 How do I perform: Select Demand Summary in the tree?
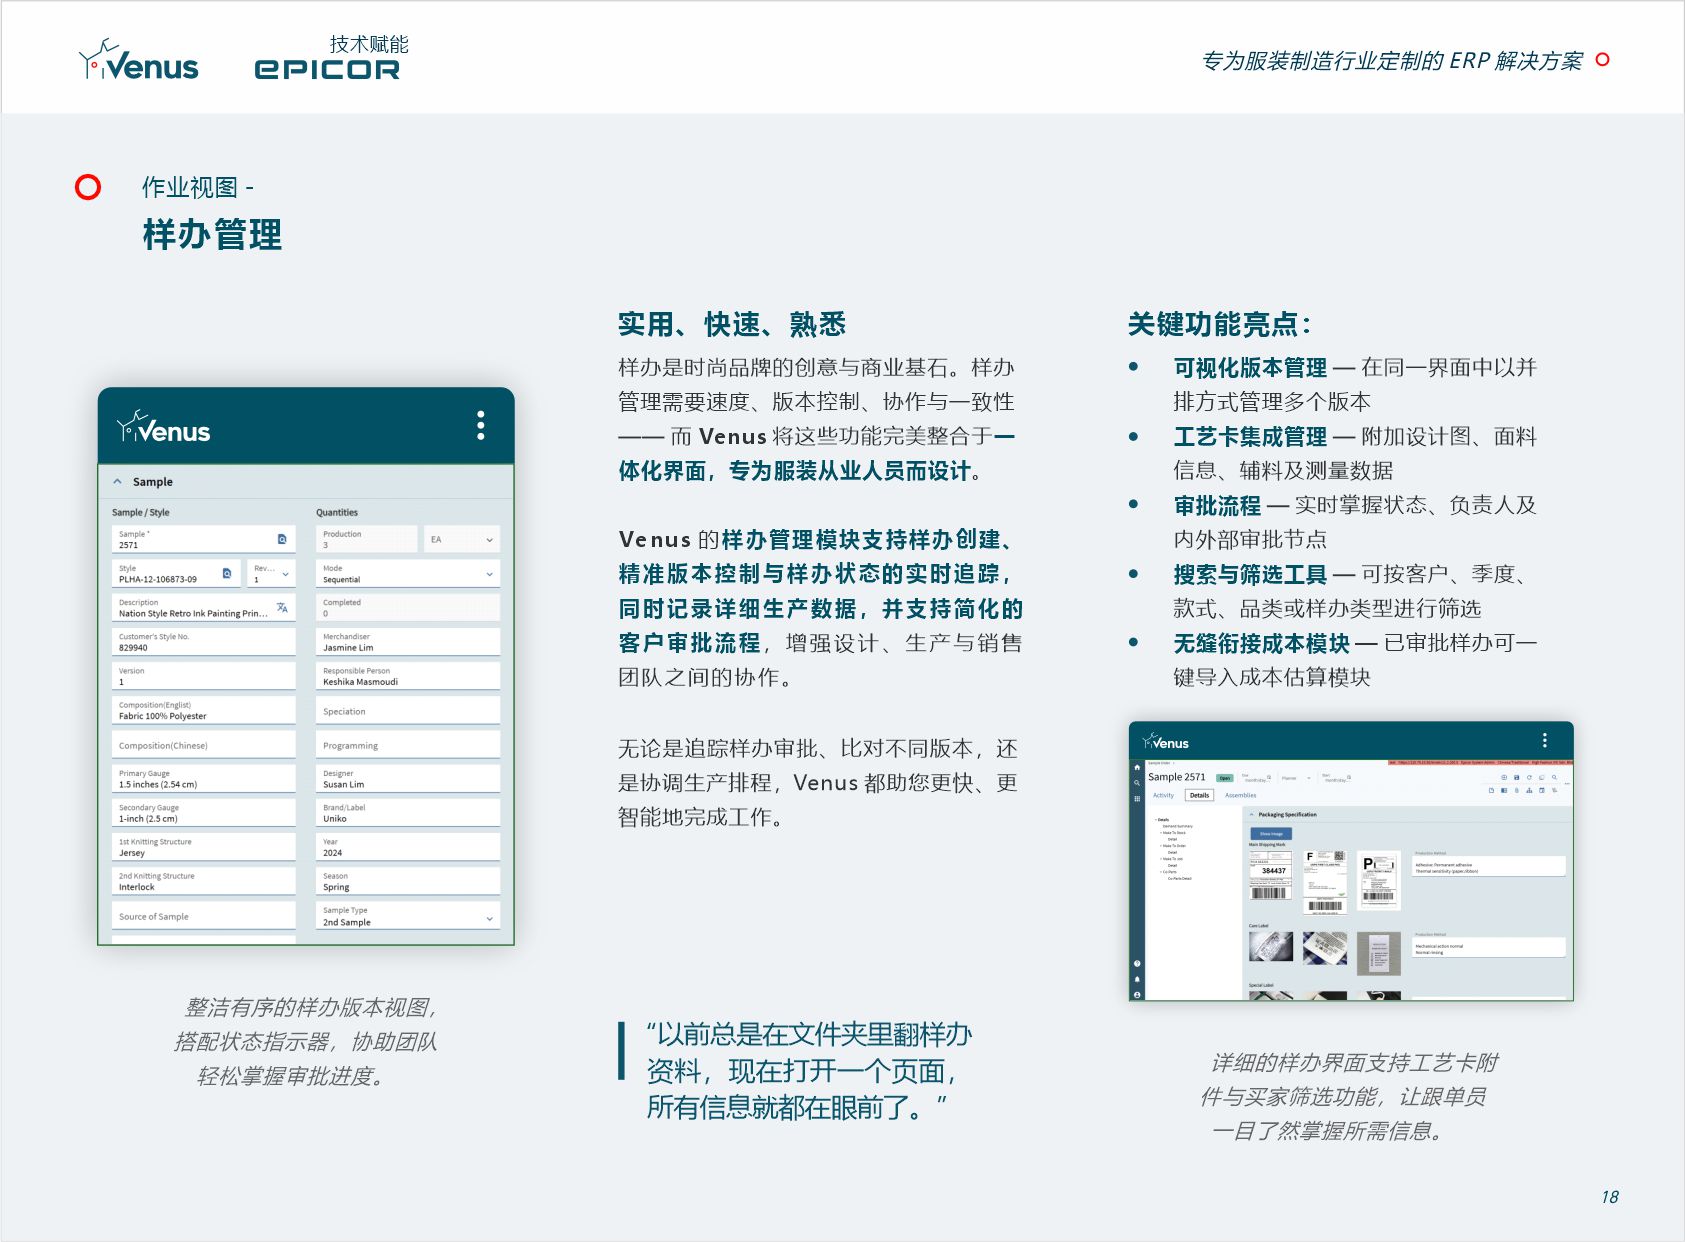(x=1177, y=826)
